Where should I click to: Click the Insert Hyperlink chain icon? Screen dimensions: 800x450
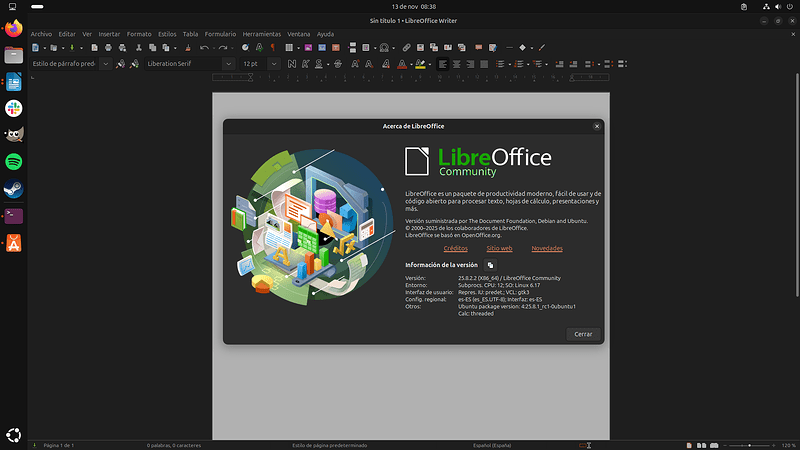pyautogui.click(x=406, y=47)
